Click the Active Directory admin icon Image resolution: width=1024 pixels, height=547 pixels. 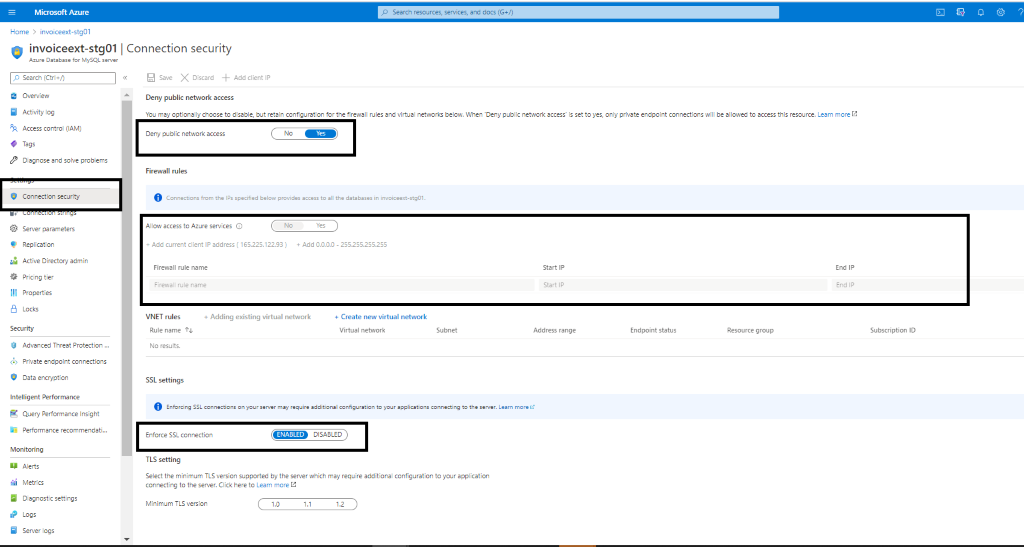(x=14, y=260)
